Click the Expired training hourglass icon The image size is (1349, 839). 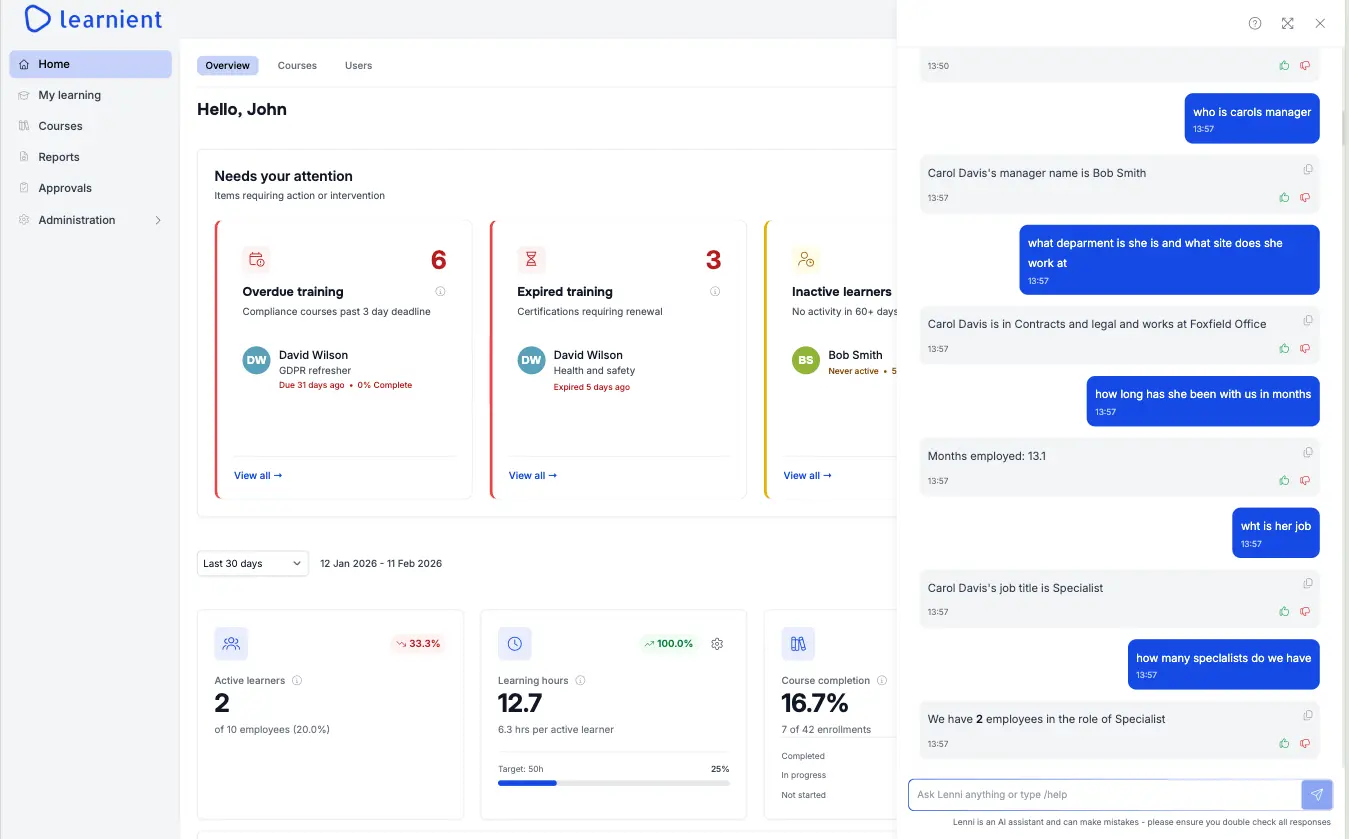(x=531, y=259)
